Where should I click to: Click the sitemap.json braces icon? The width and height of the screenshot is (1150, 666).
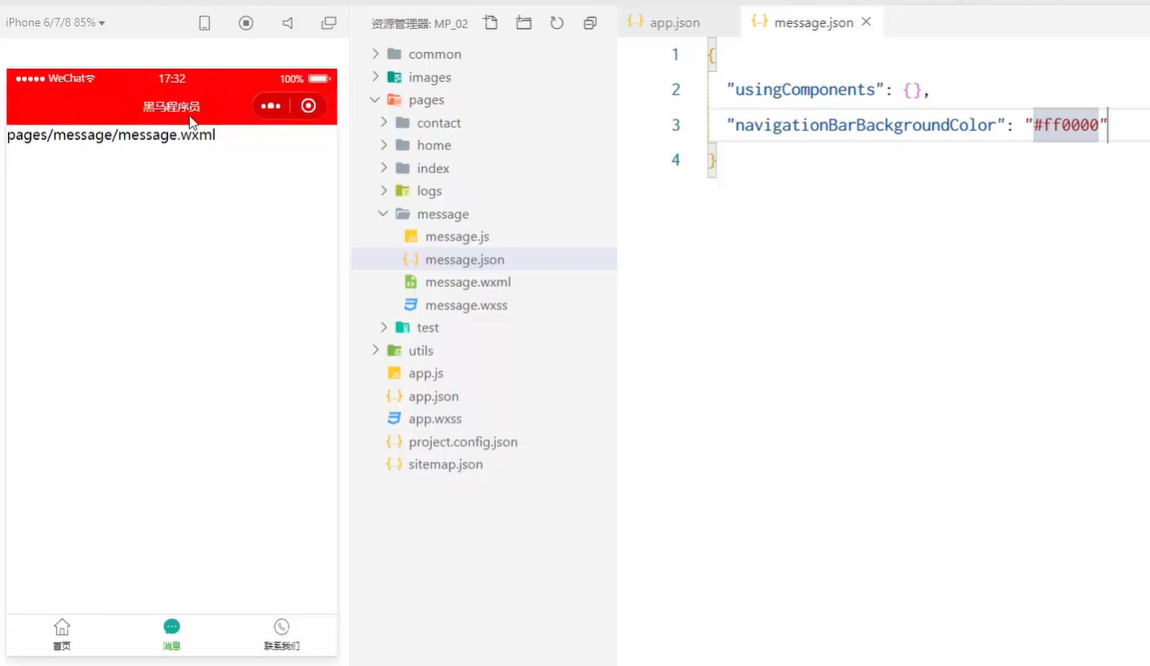[395, 464]
